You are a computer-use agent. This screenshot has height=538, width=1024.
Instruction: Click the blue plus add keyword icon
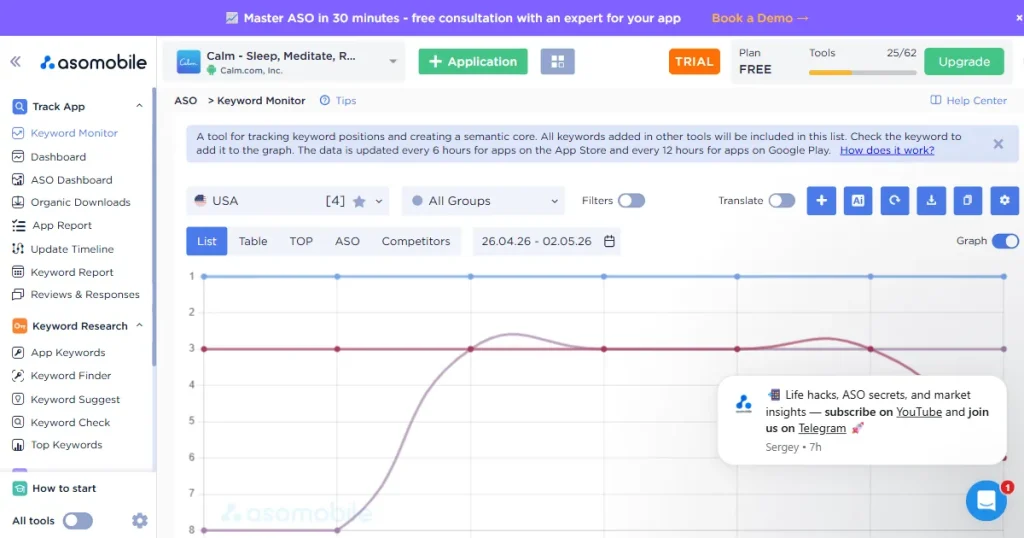pyautogui.click(x=821, y=200)
